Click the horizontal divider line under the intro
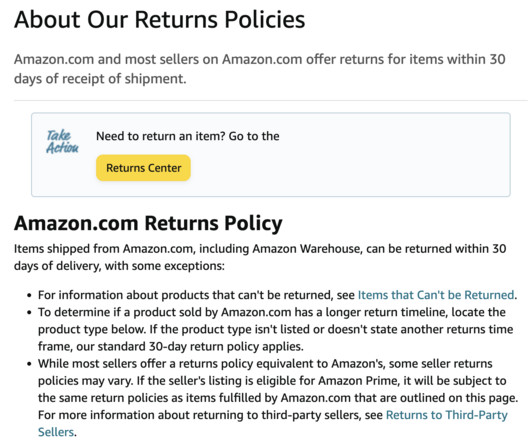Image resolution: width=530 pixels, height=442 pixels. click(271, 100)
